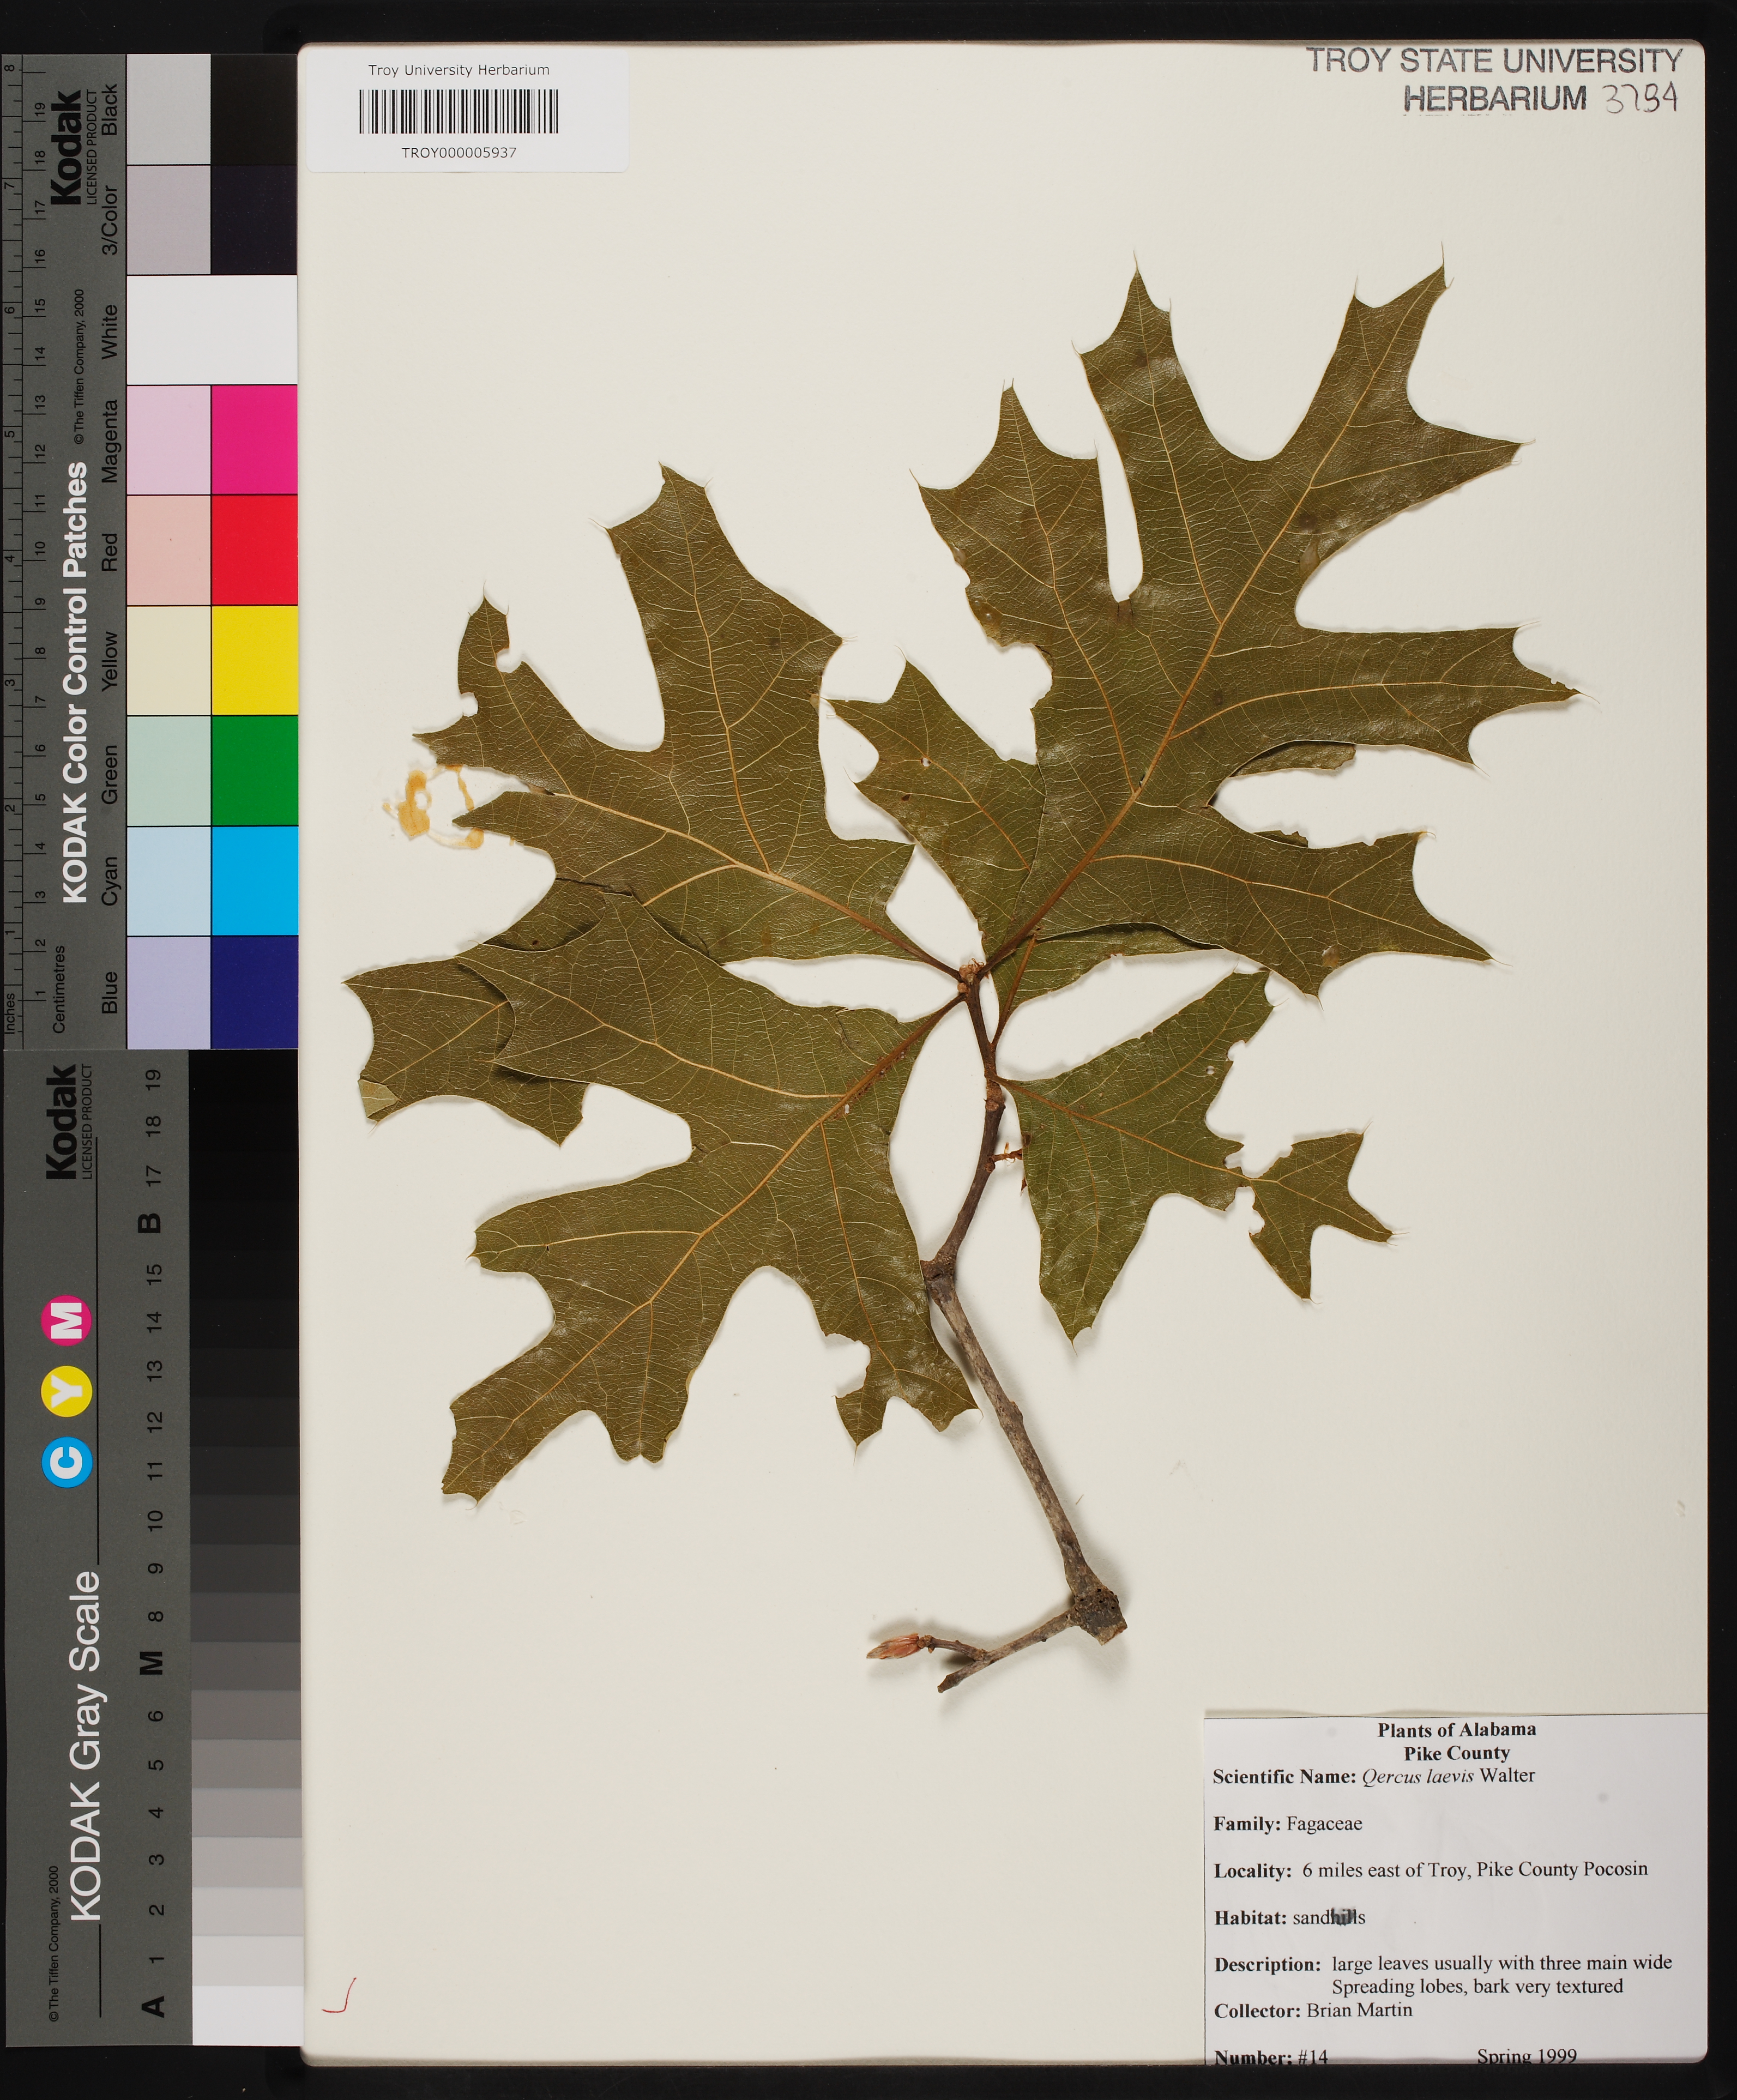The image size is (1737, 2100).
Task: Click the pale lavender blue tint patch
Action: pos(168,992)
